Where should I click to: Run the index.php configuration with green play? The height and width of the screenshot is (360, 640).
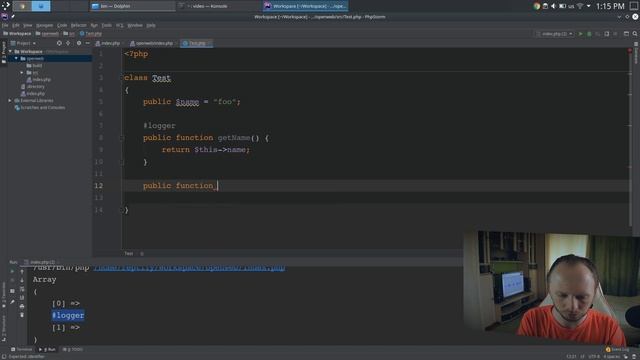[x=580, y=34]
